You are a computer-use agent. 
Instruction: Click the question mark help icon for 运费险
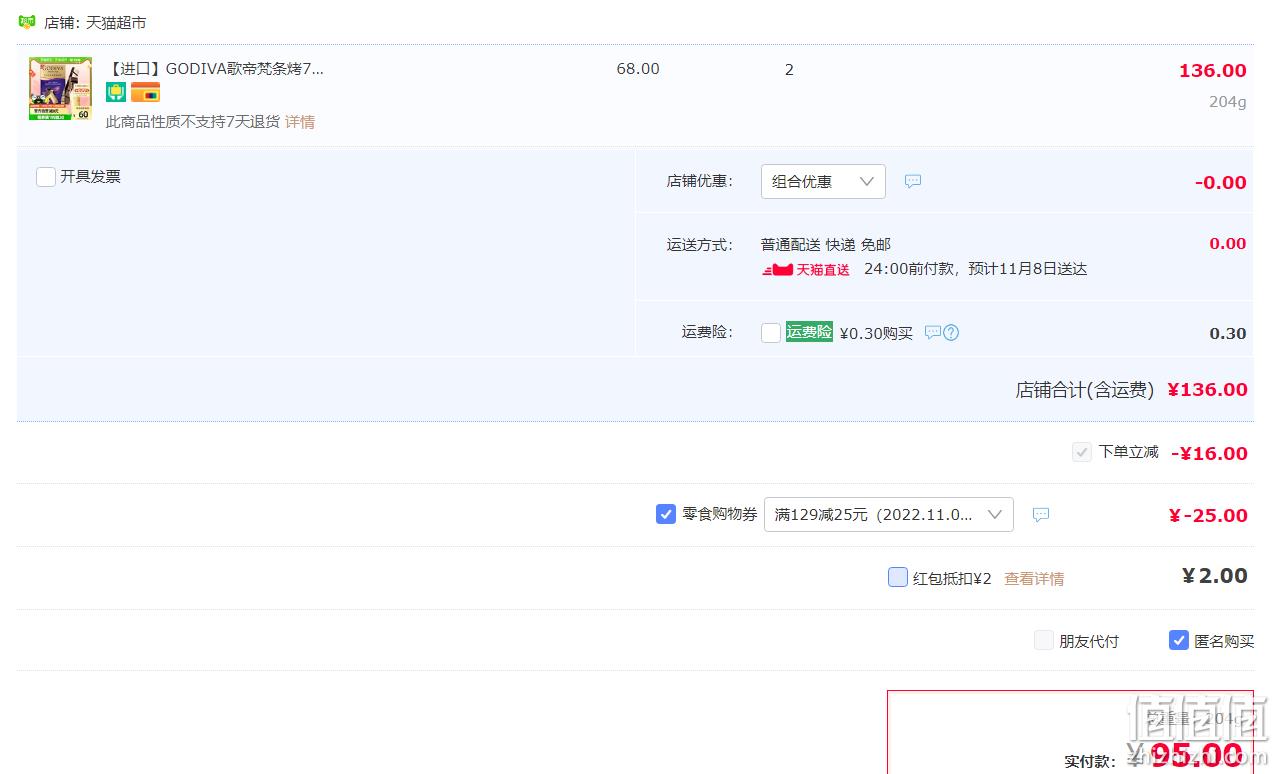point(951,333)
